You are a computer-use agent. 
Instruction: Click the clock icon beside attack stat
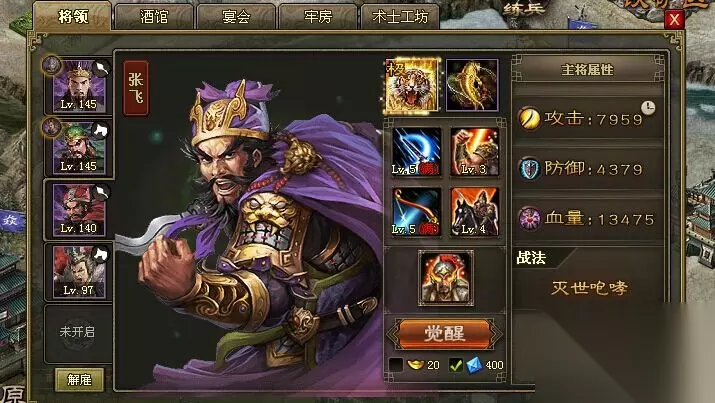pos(648,108)
